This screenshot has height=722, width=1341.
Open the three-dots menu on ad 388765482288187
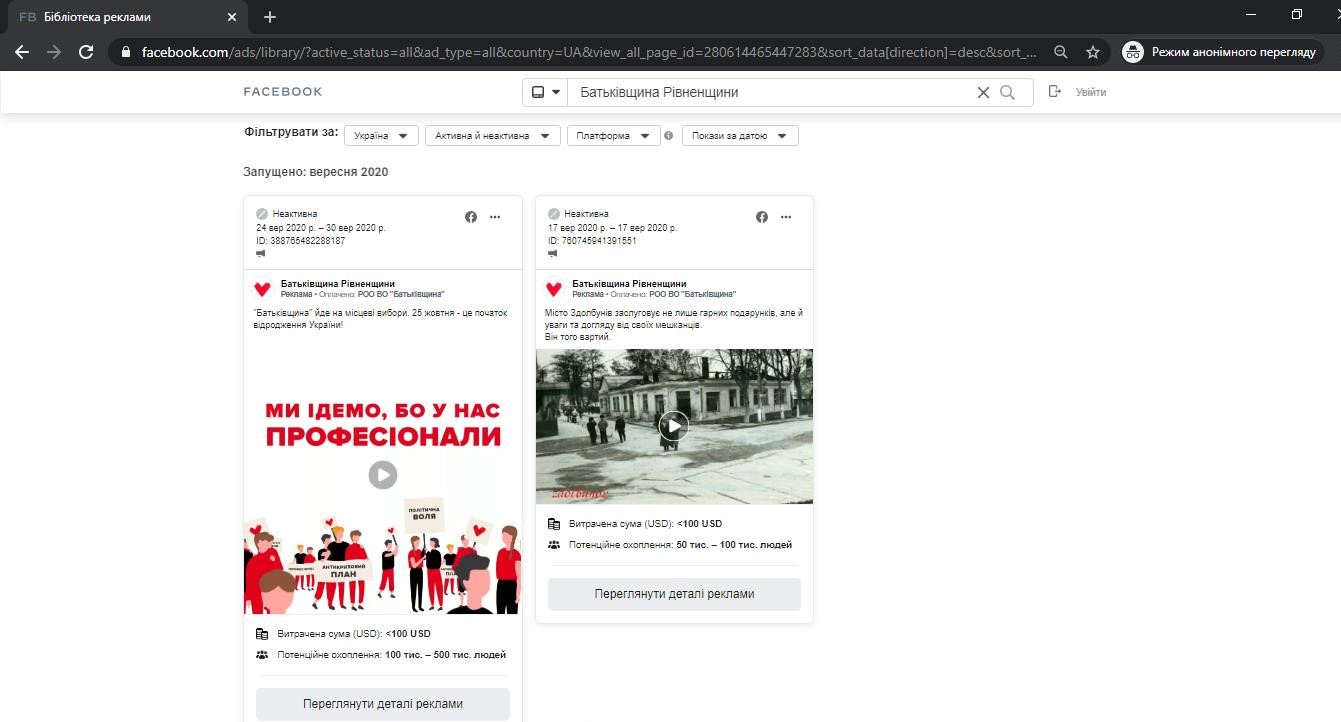click(495, 217)
